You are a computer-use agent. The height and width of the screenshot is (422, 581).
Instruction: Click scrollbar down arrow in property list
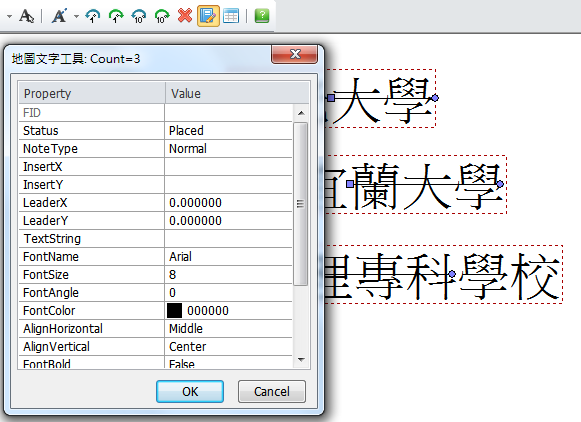[x=301, y=360]
